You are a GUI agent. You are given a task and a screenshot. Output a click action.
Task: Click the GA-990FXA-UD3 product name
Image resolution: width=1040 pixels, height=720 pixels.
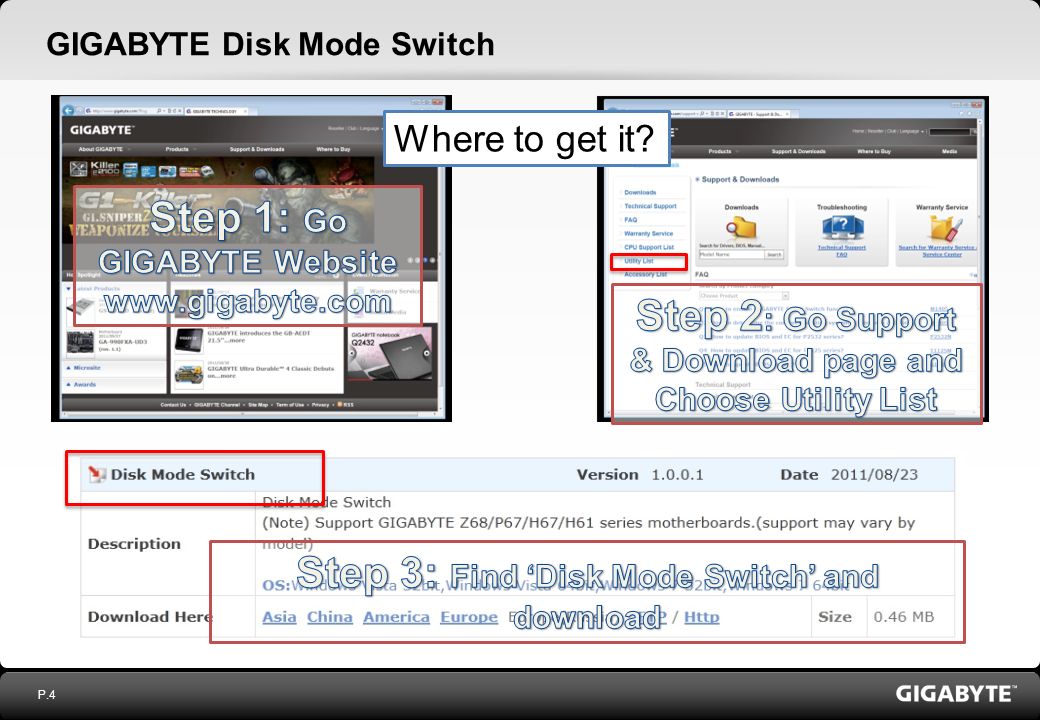123,342
